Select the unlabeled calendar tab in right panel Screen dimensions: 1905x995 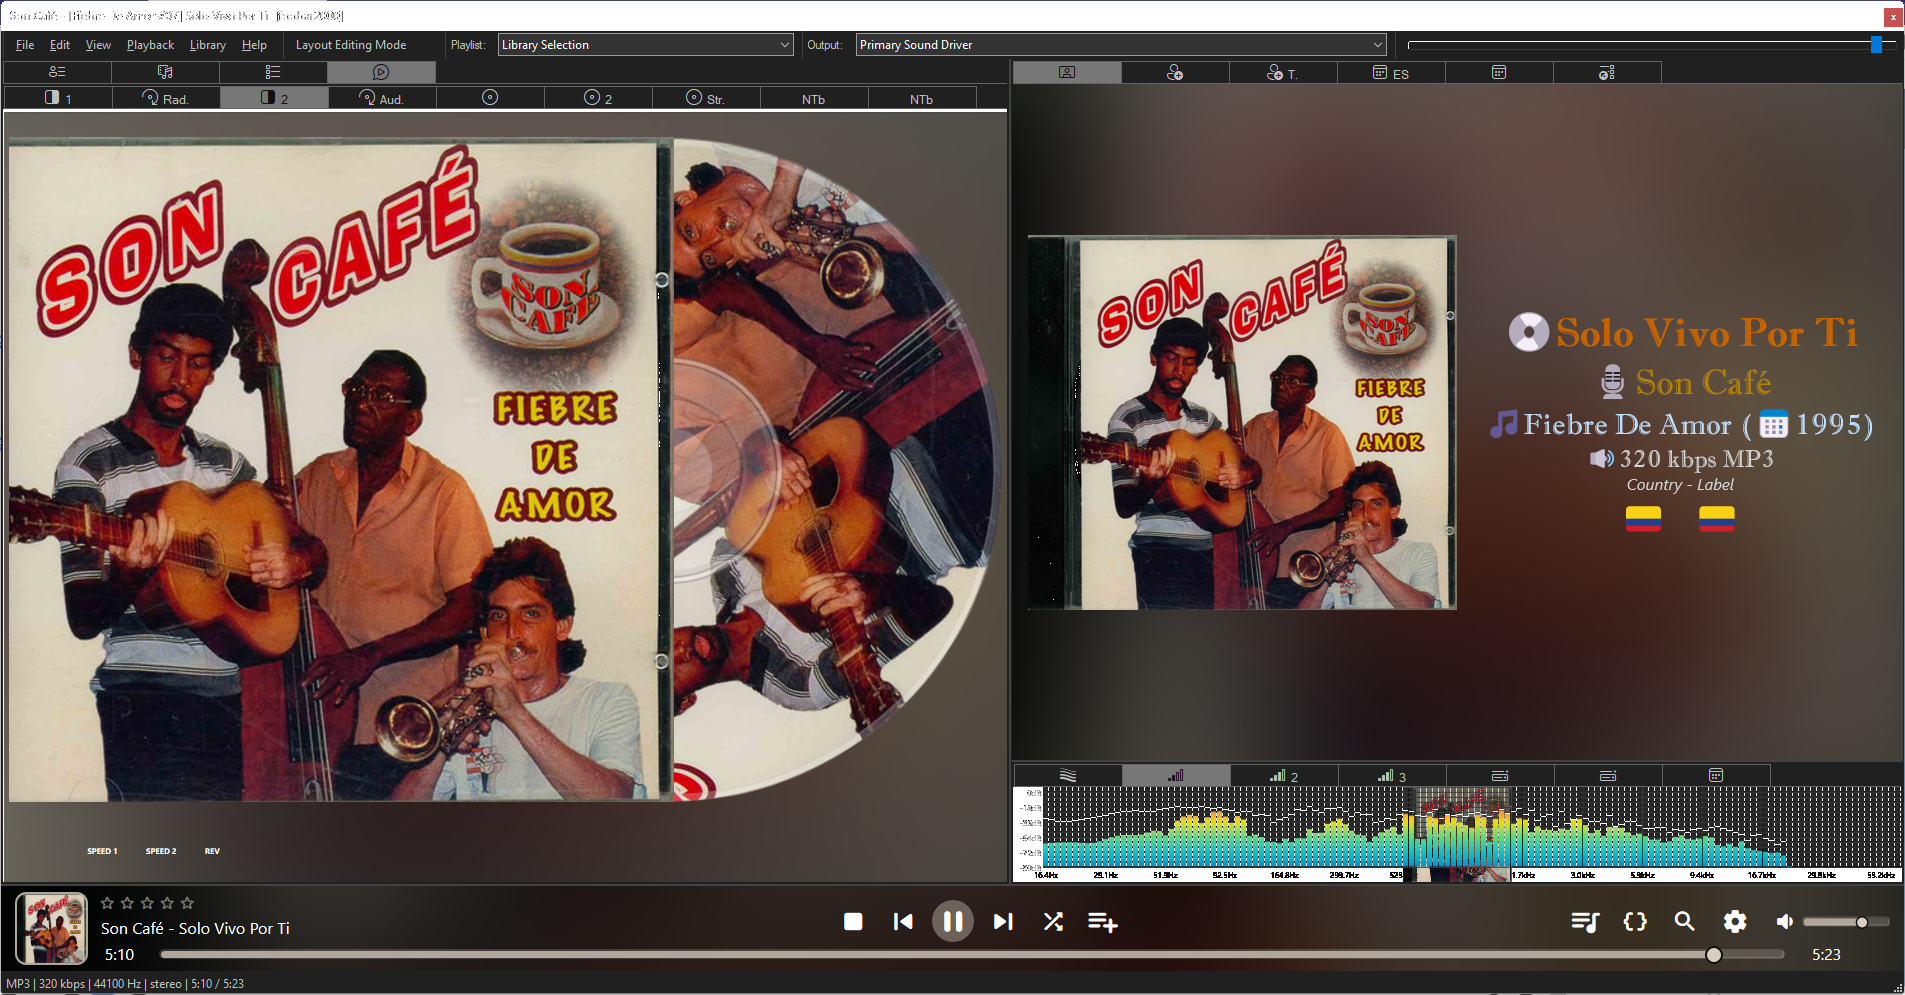coord(1499,73)
